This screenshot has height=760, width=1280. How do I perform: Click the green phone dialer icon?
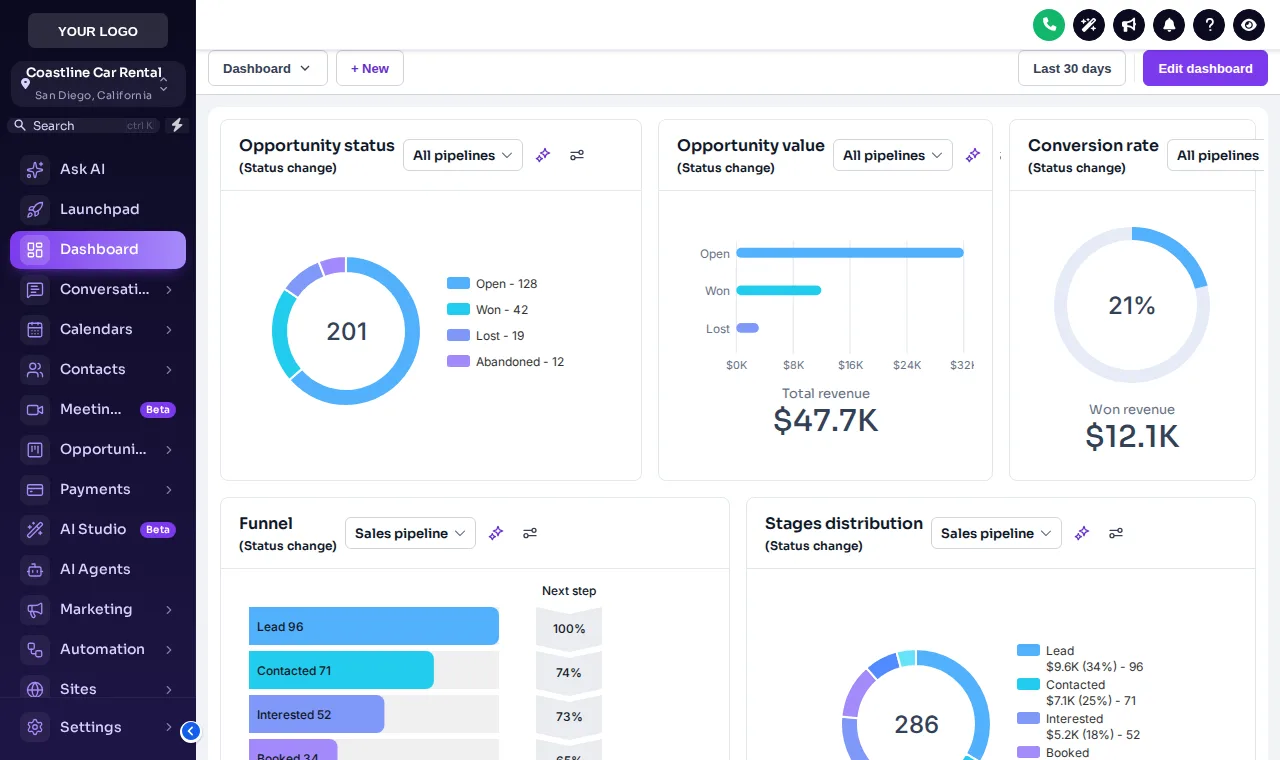tap(1049, 25)
